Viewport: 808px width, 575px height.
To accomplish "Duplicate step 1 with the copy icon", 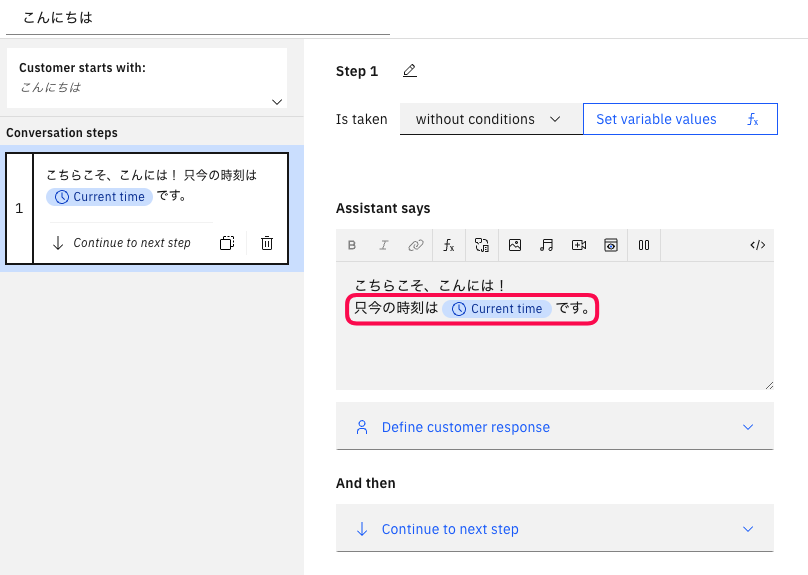I will pos(227,243).
